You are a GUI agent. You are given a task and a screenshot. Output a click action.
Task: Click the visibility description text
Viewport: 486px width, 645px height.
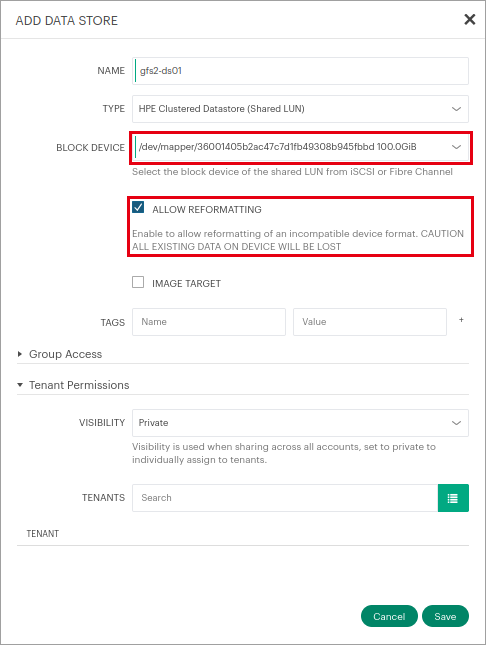tap(284, 453)
